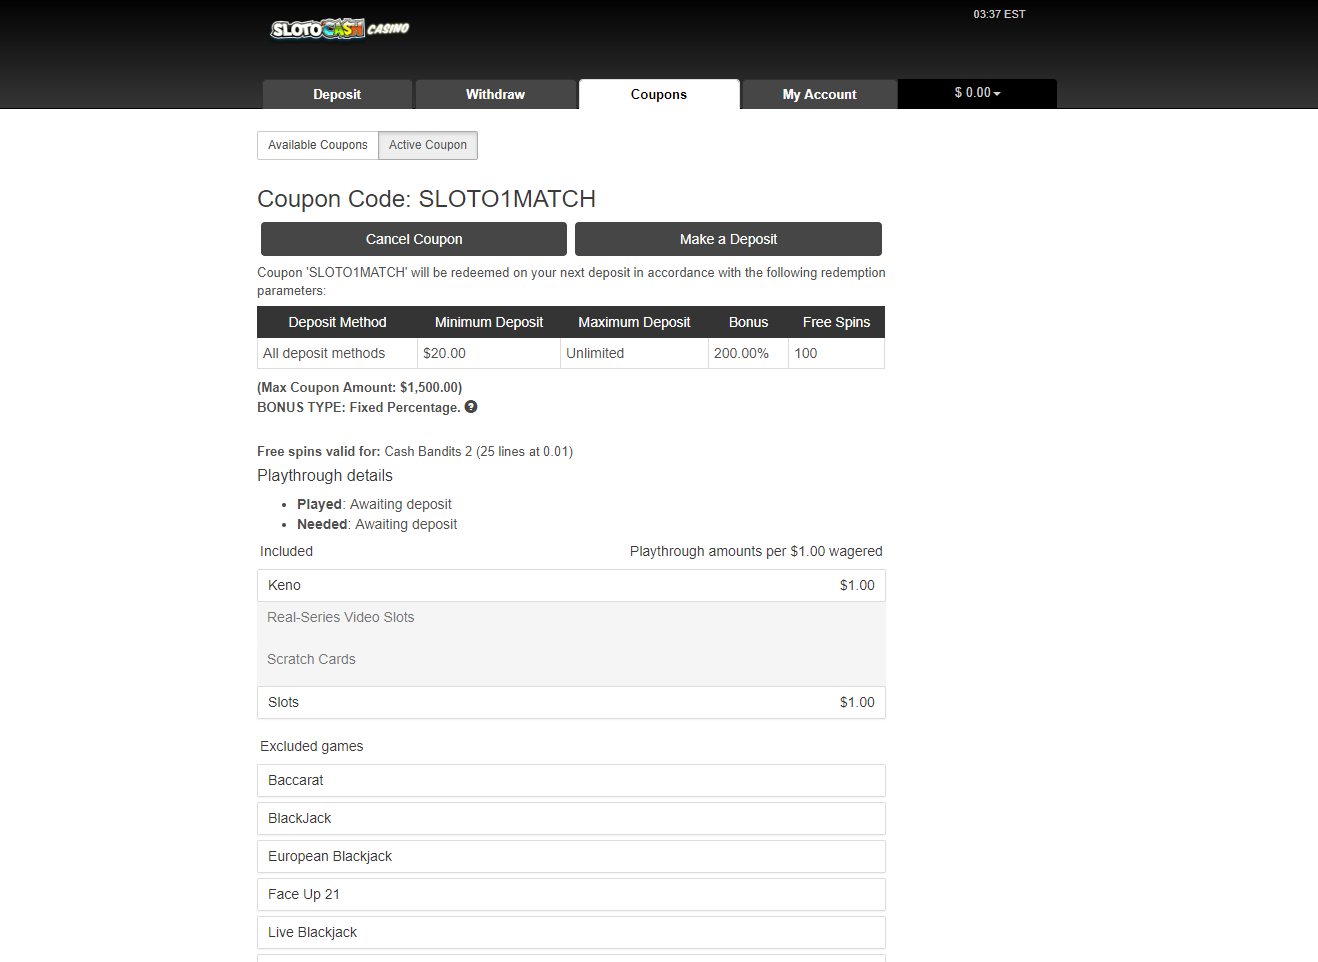Select the Real-Series Video Slots row
The width and height of the screenshot is (1318, 962).
pos(571,618)
